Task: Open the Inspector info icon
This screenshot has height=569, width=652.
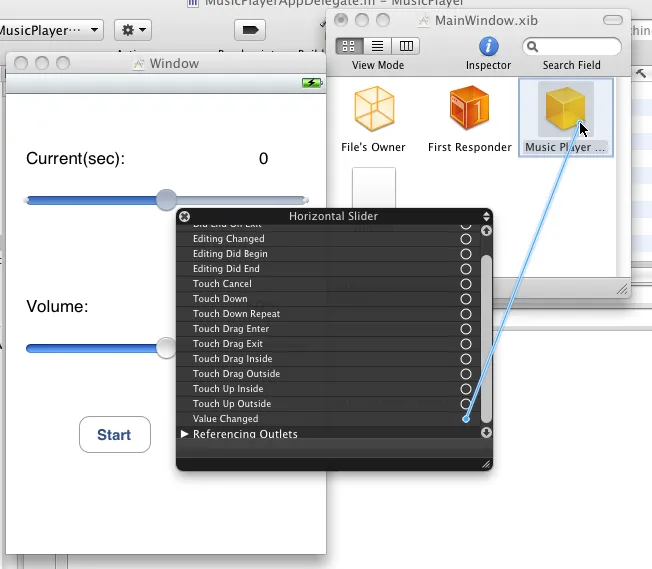Action: click(x=488, y=46)
